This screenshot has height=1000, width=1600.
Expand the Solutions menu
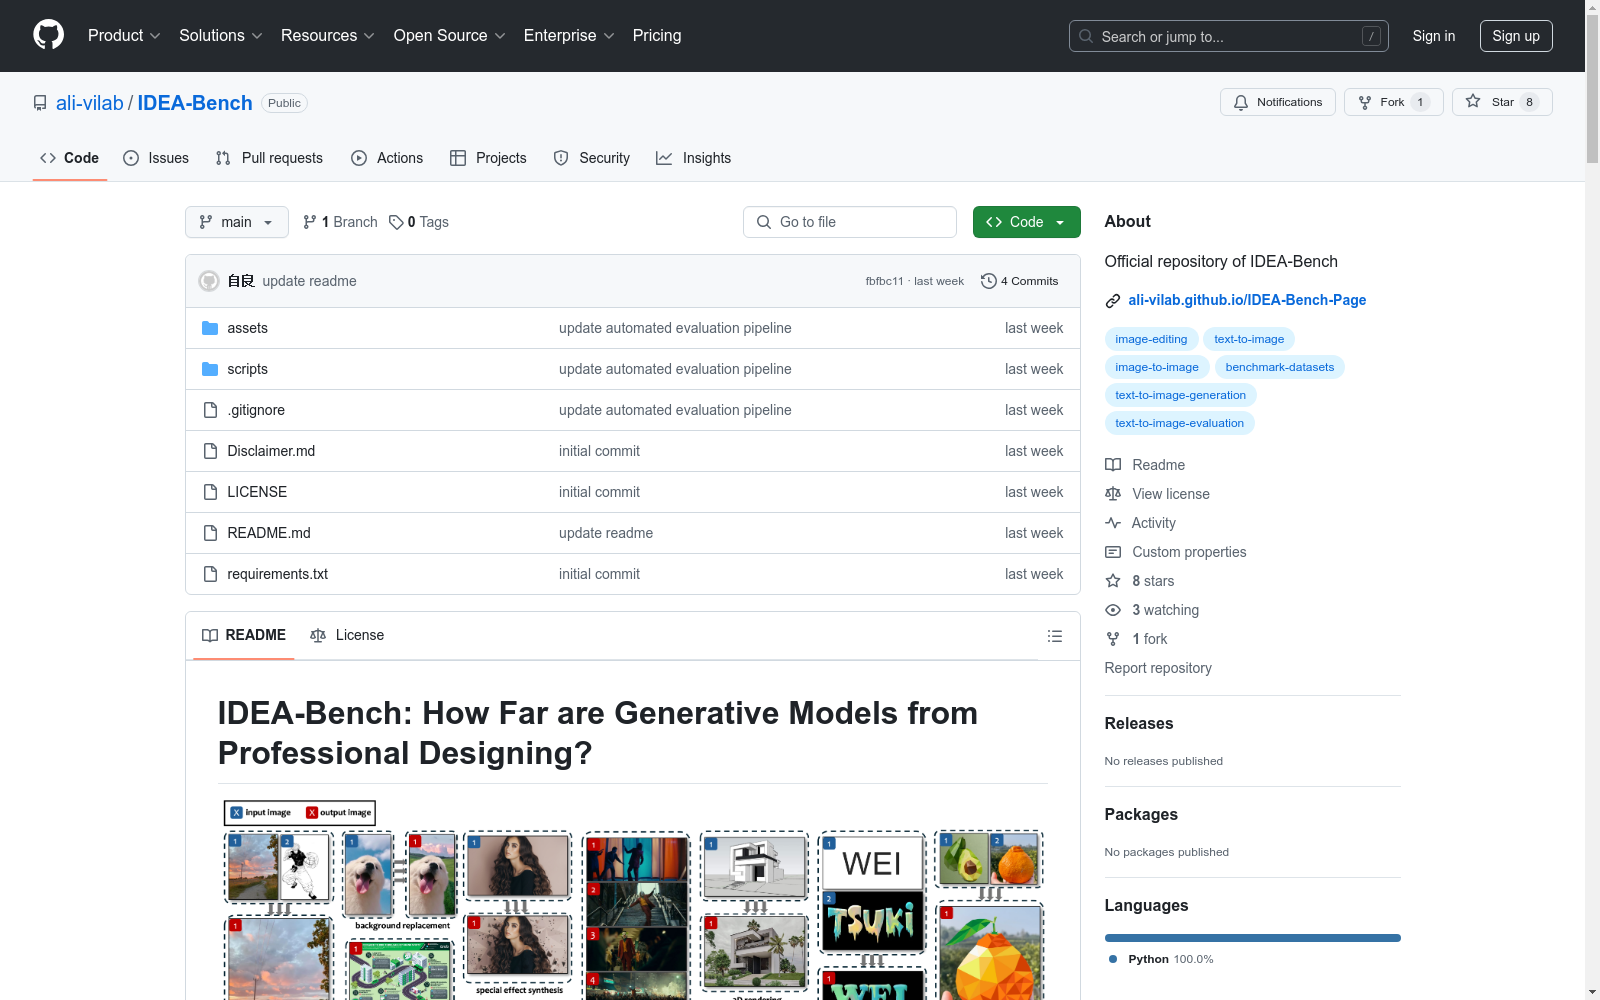pyautogui.click(x=221, y=35)
